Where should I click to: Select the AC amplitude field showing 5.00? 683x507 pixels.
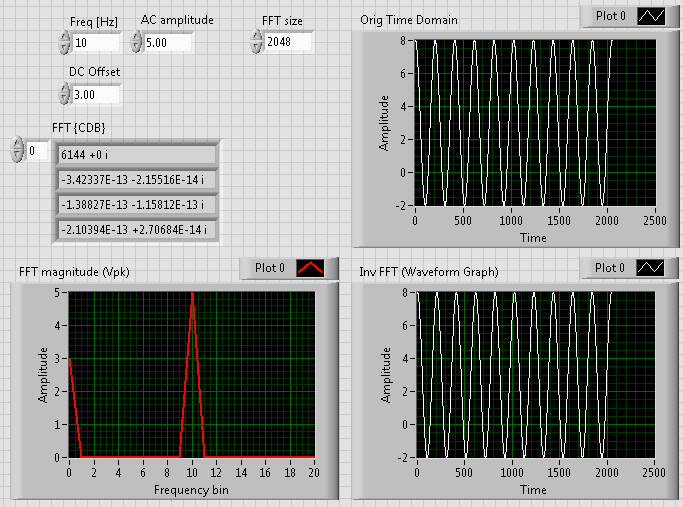[168, 43]
